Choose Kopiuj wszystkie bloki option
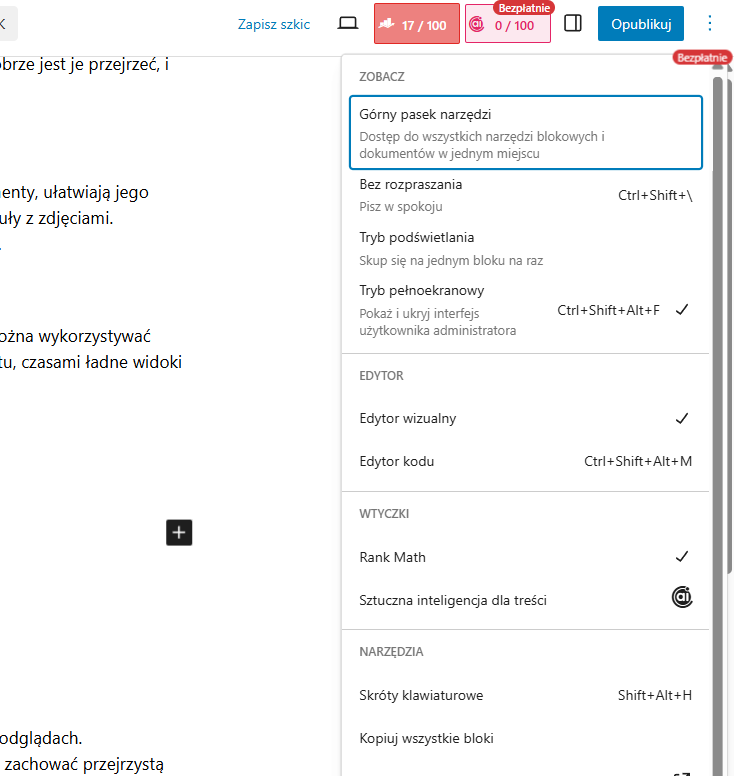Viewport: 734px width, 776px height. [x=525, y=739]
